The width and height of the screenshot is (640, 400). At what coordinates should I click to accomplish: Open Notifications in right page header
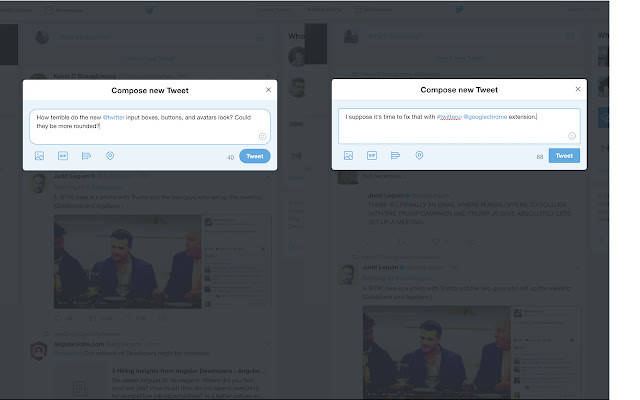click(324, 9)
